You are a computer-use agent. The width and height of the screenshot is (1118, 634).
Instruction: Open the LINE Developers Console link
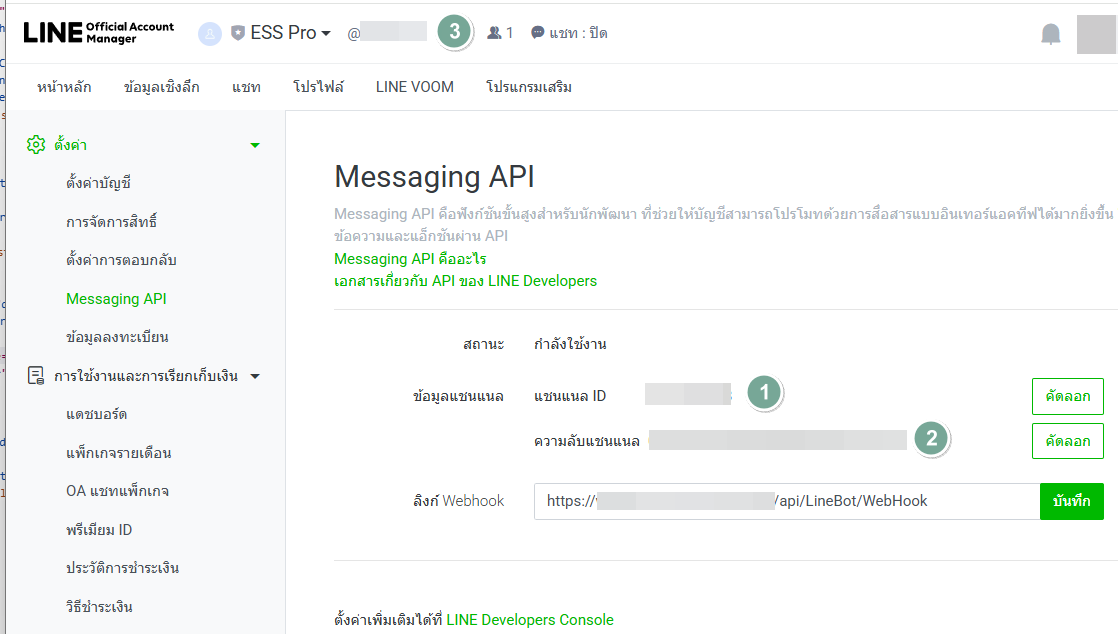point(529,620)
